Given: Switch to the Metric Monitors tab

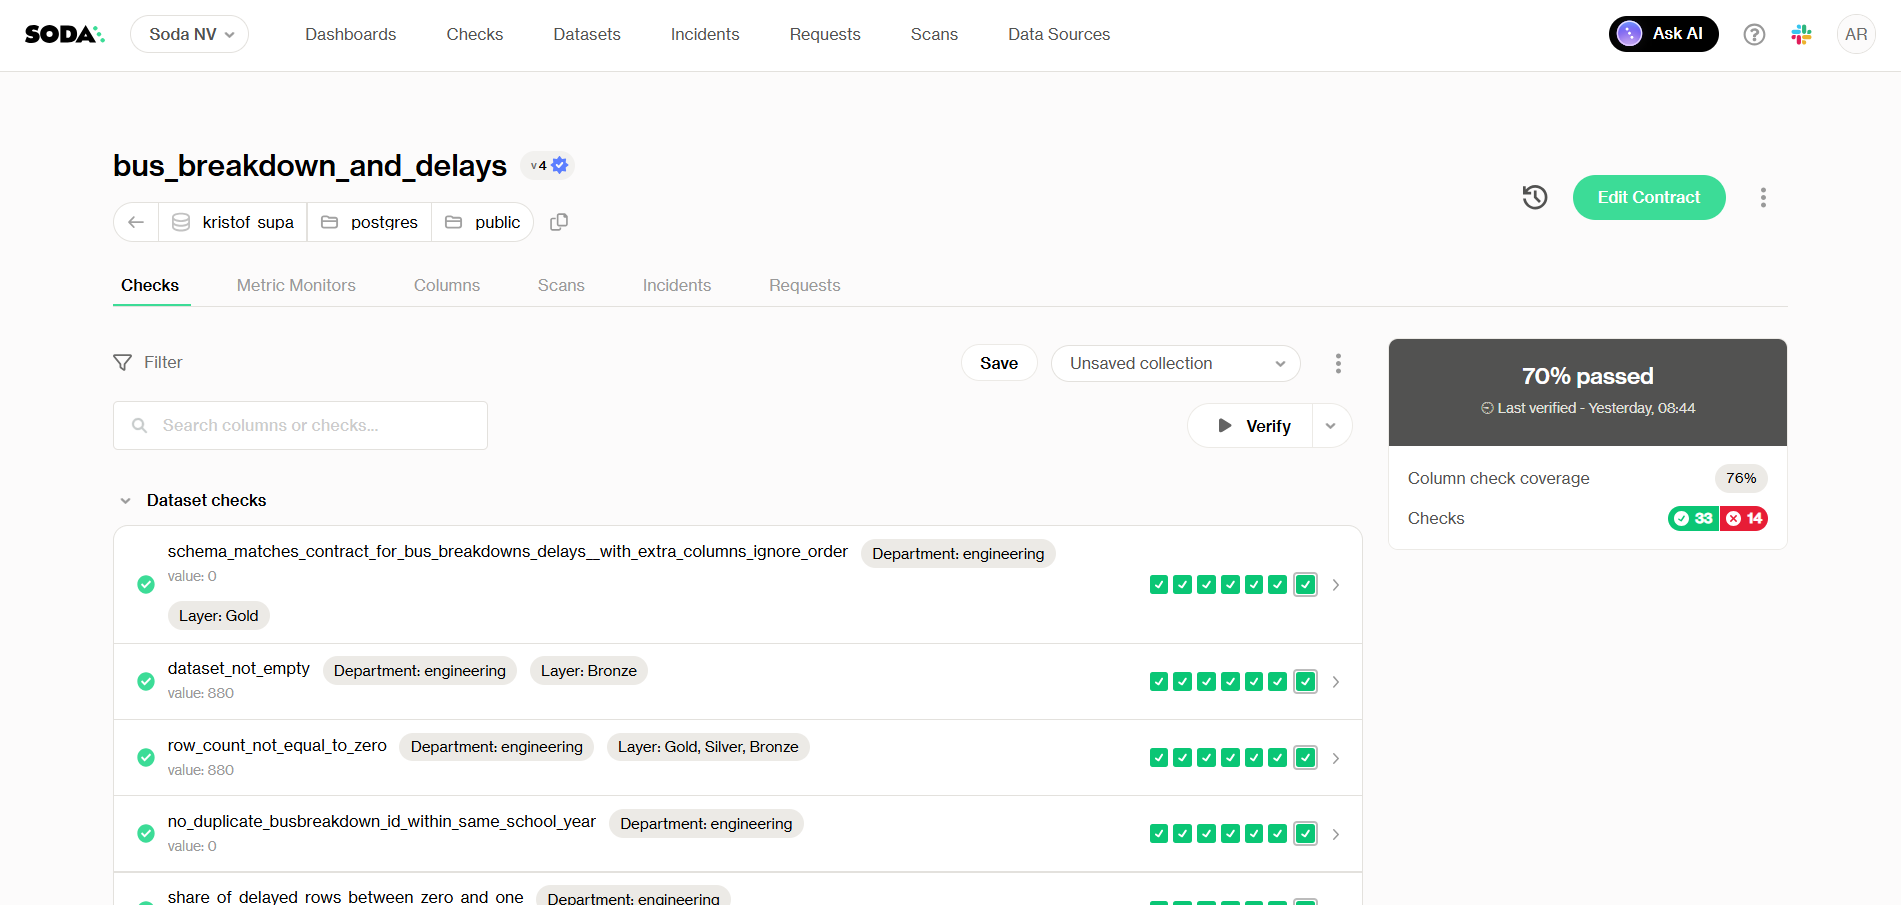Looking at the screenshot, I should click(x=296, y=286).
